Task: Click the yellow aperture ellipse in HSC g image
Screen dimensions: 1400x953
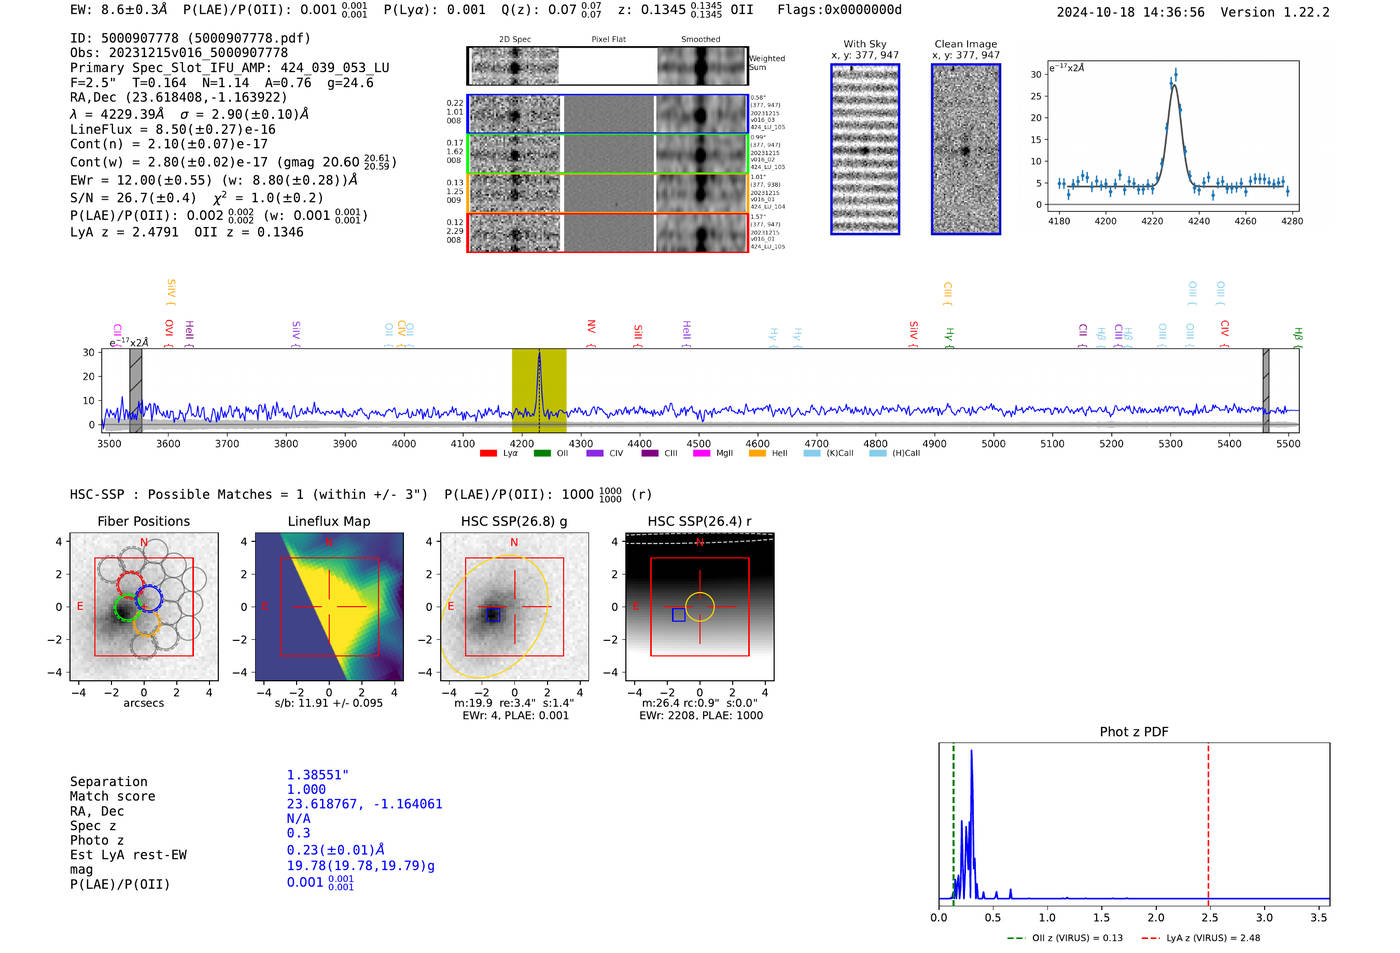Action: [x=494, y=617]
